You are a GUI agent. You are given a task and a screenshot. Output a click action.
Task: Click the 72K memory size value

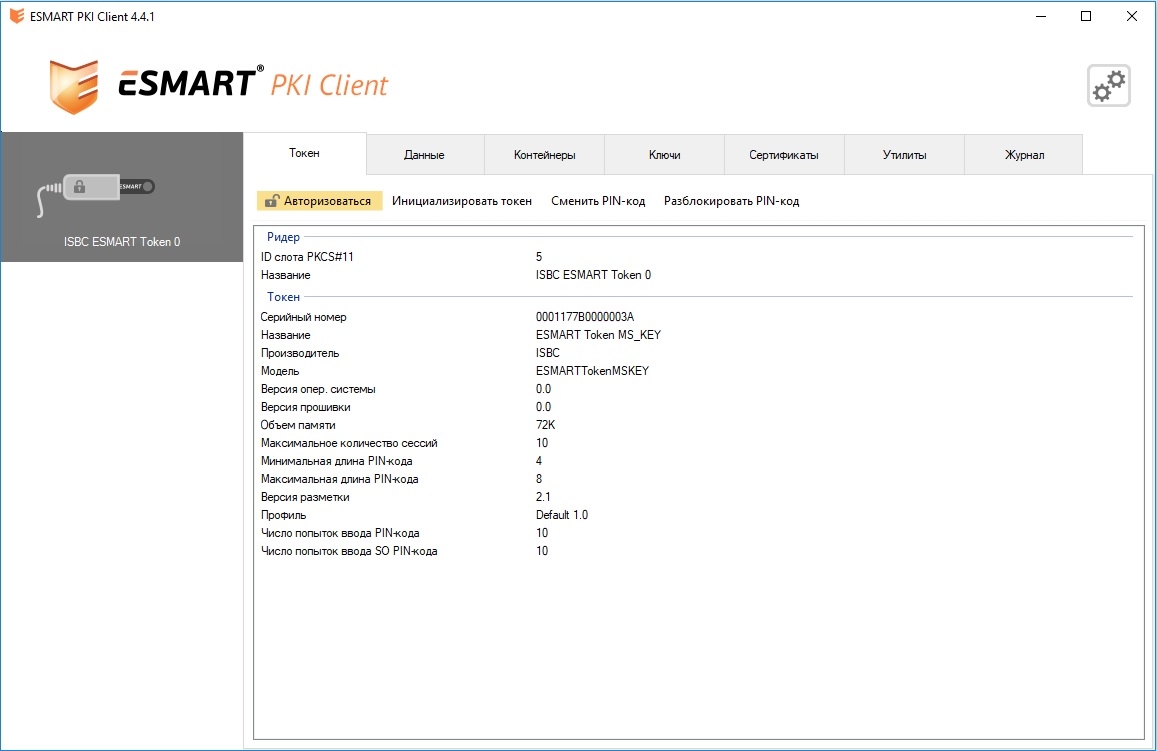[x=545, y=425]
